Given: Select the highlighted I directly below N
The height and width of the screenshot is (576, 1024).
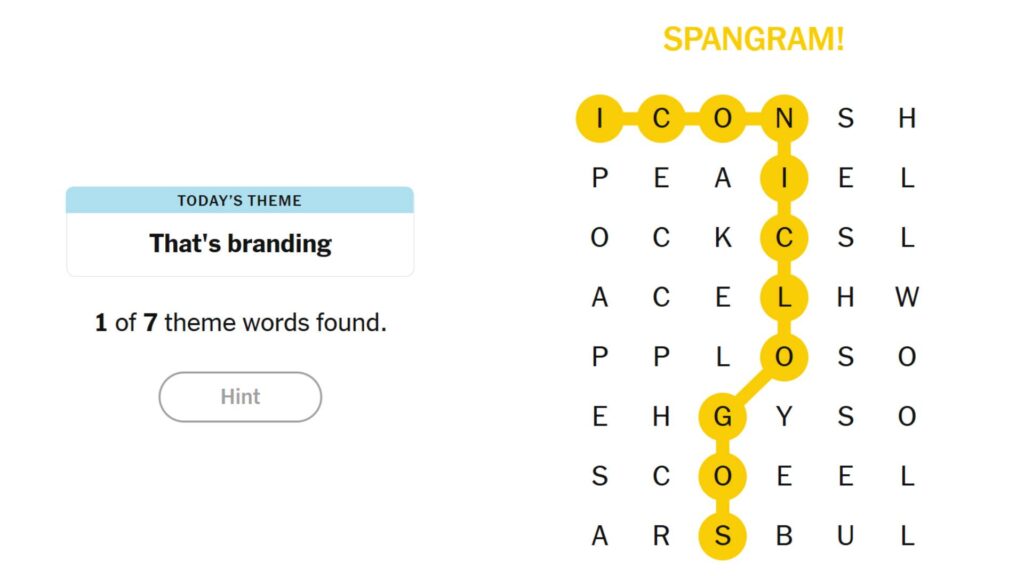Looking at the screenshot, I should coord(784,179).
